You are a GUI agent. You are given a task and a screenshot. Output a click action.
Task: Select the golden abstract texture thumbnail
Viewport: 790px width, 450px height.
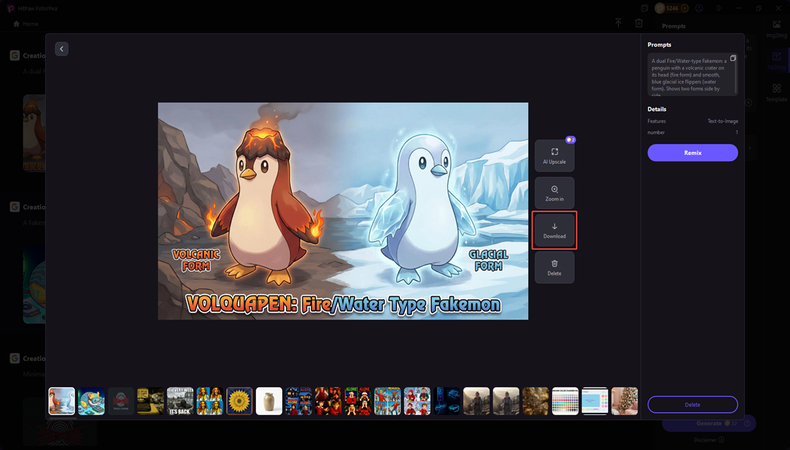coord(536,401)
